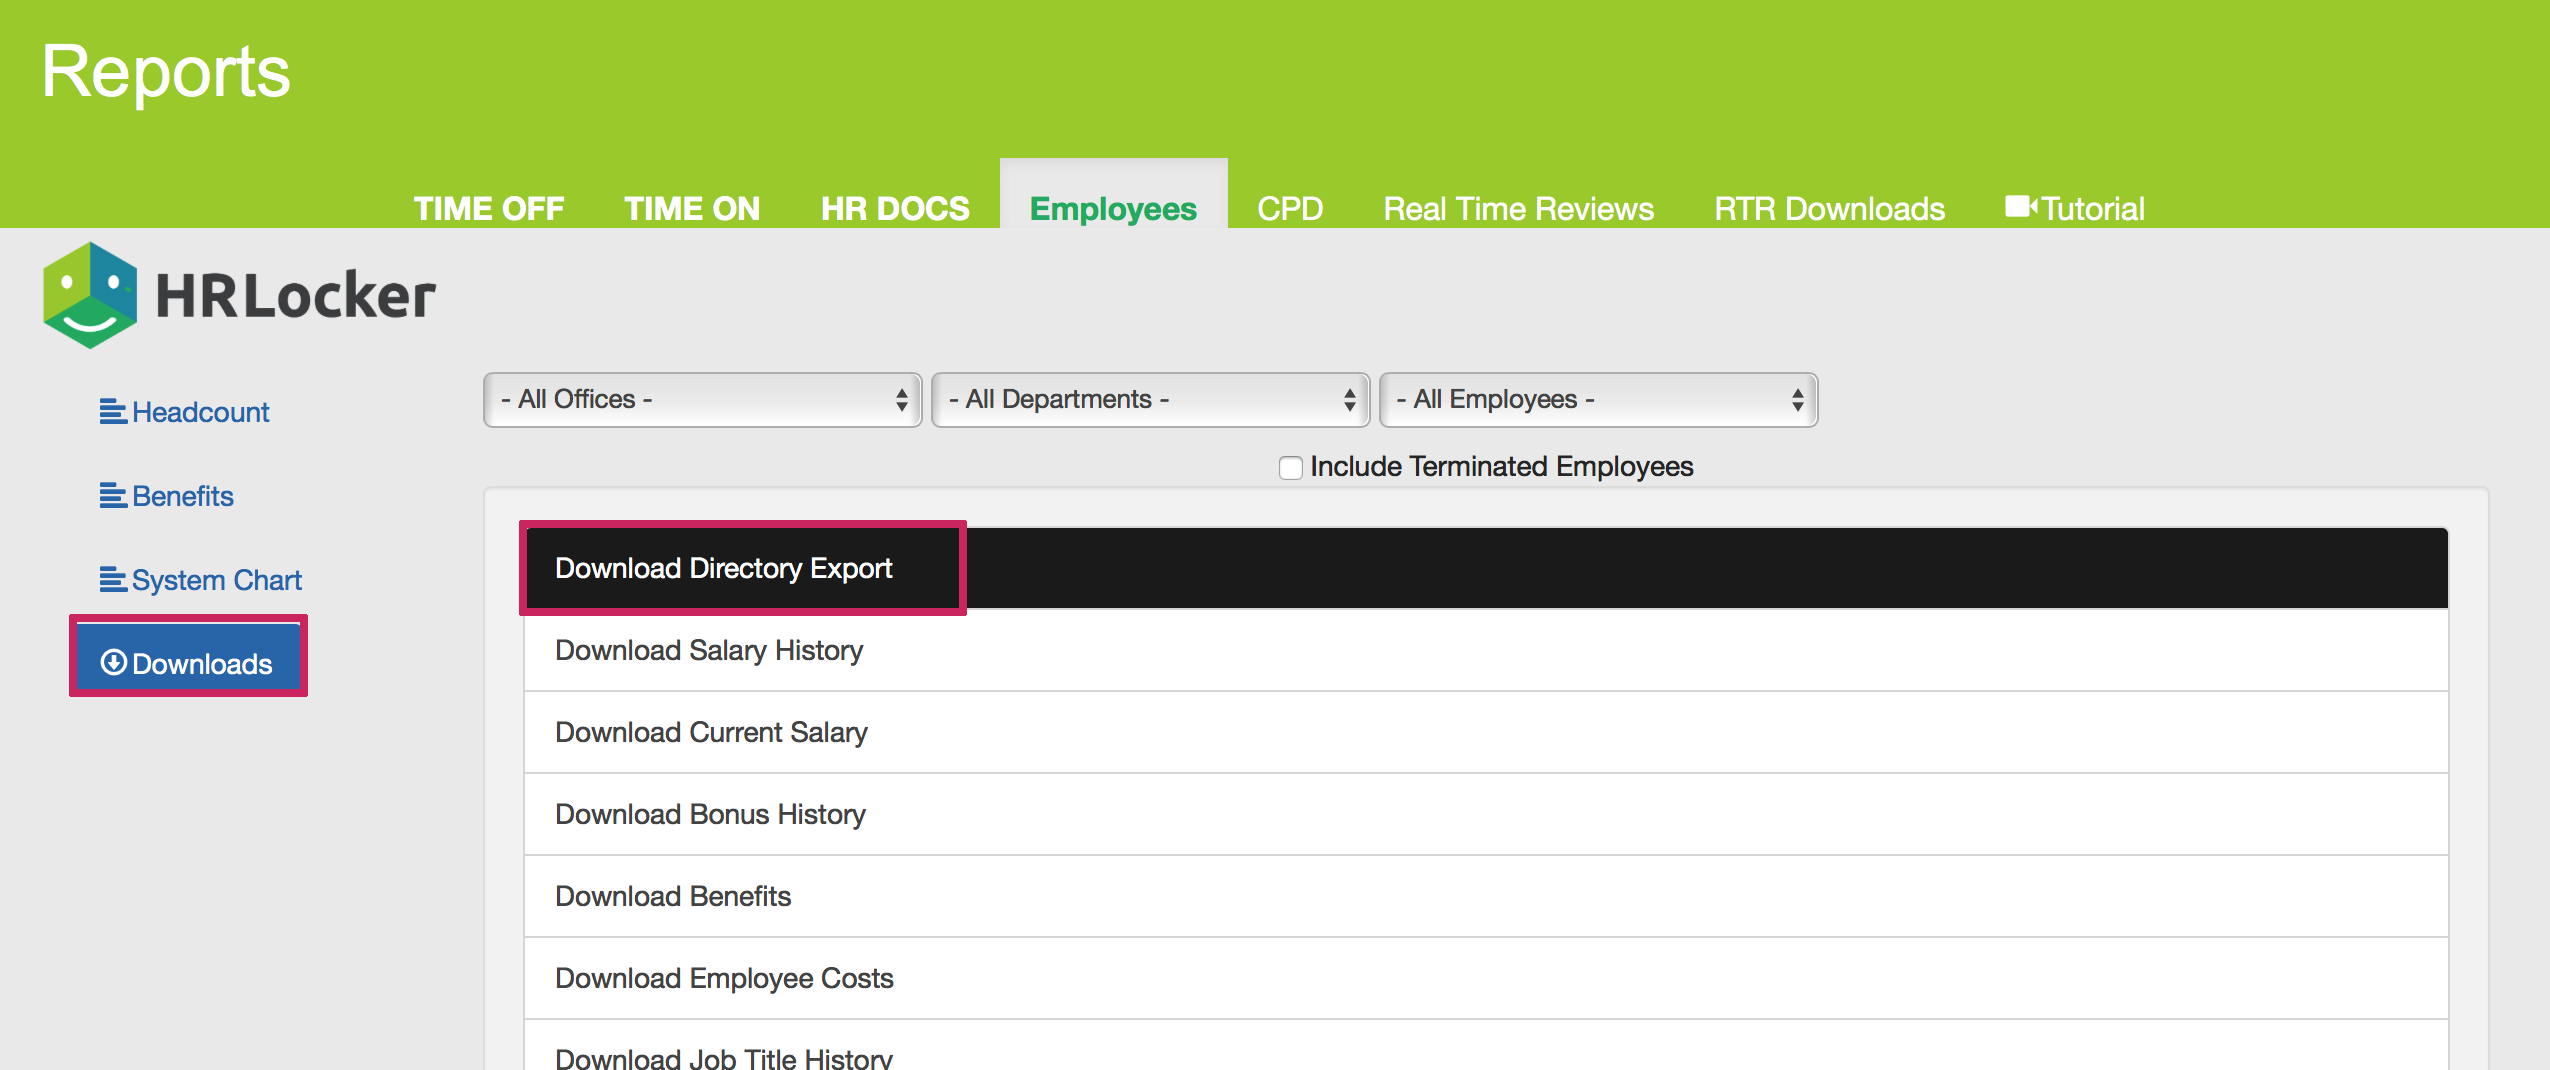Click Download Salary History

tap(709, 650)
